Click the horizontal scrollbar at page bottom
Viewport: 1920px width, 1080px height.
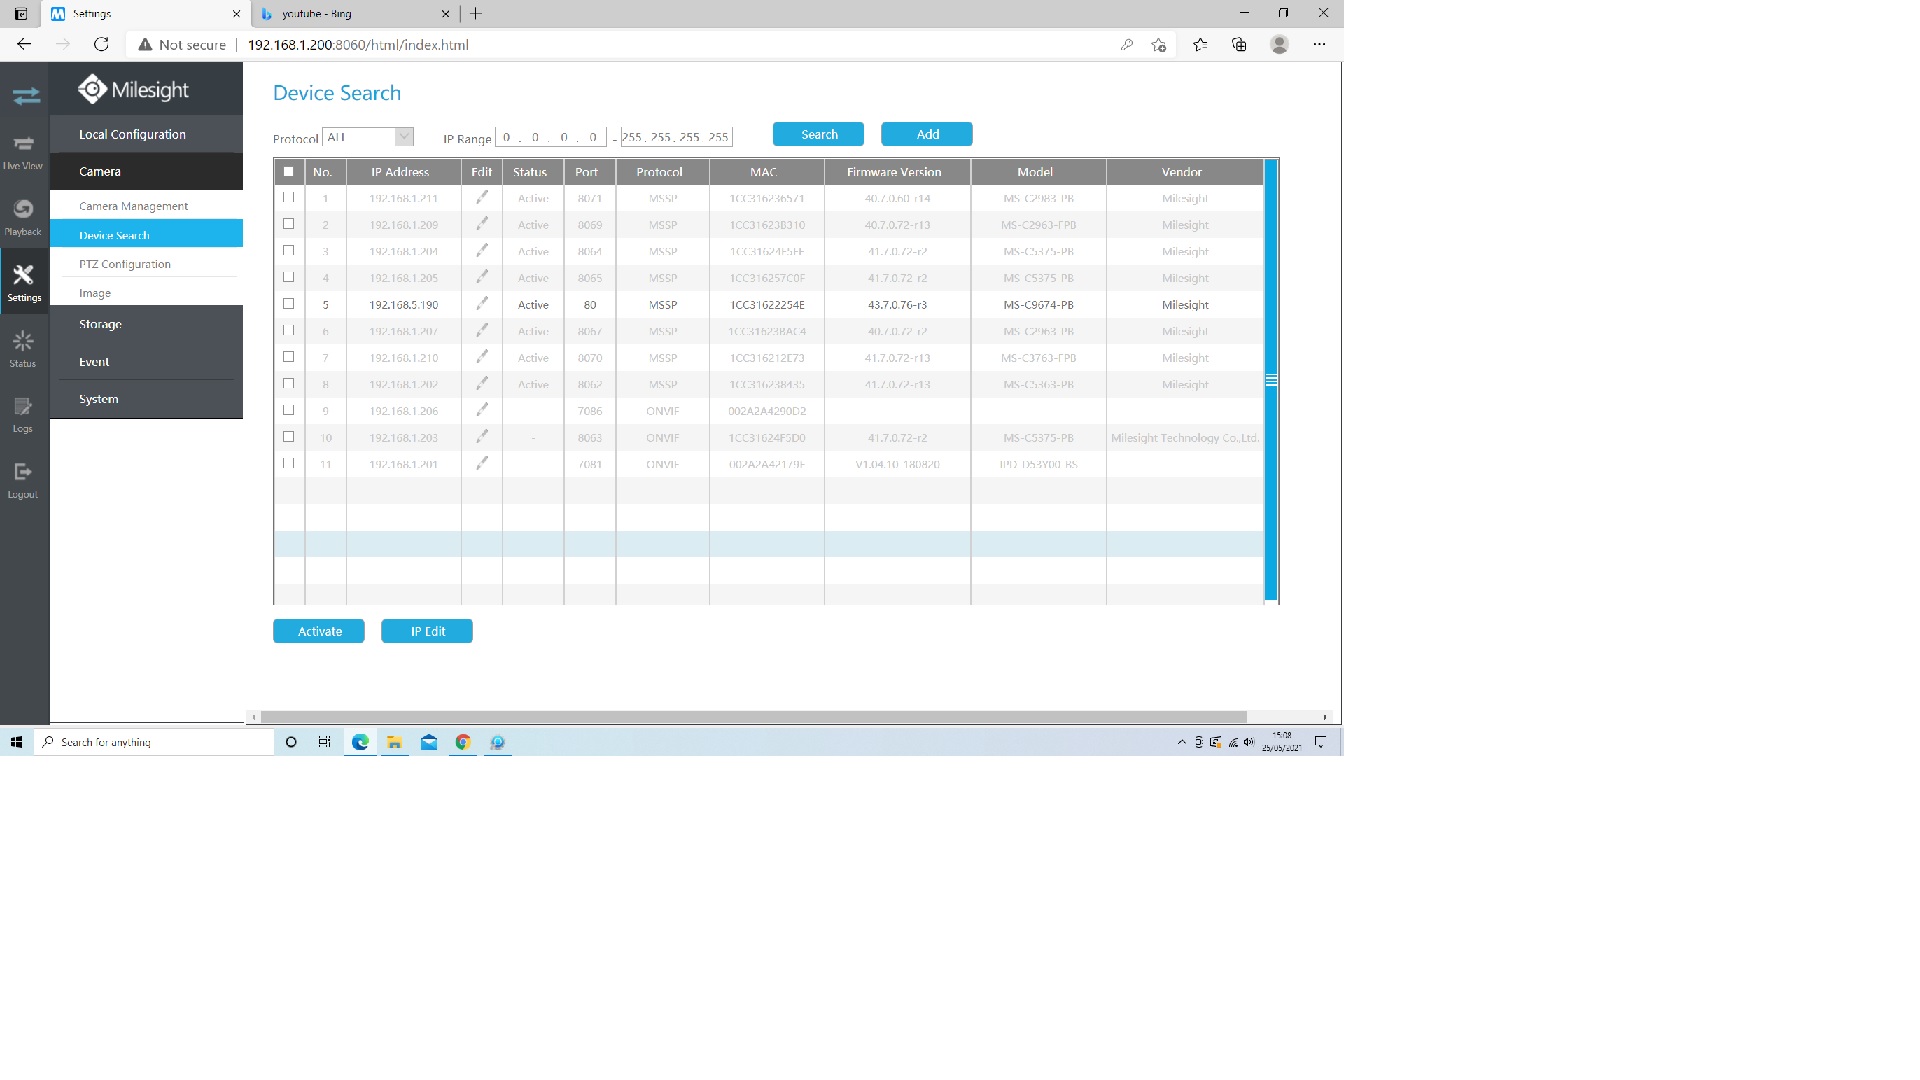coord(752,717)
